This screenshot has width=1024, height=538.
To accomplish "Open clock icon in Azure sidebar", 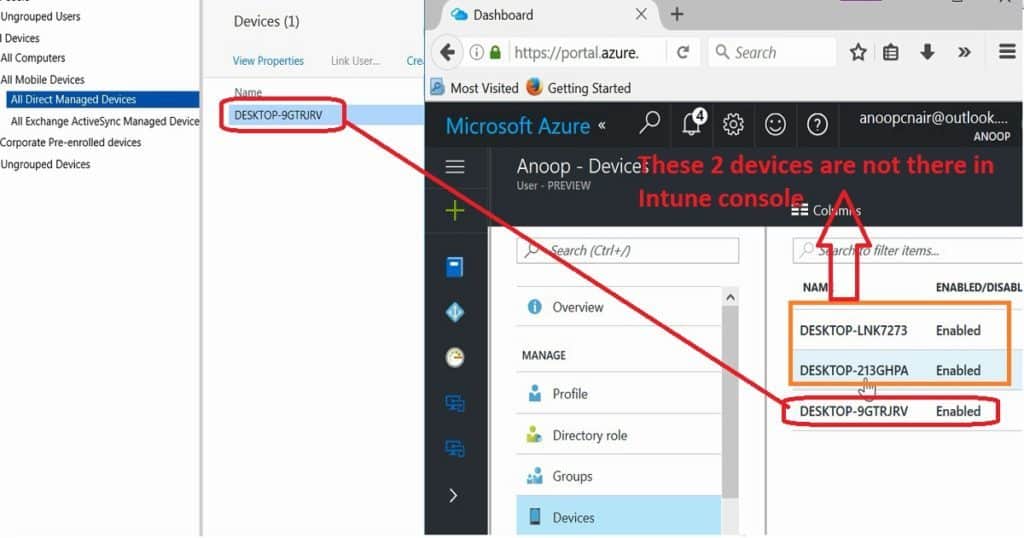I will click(455, 357).
